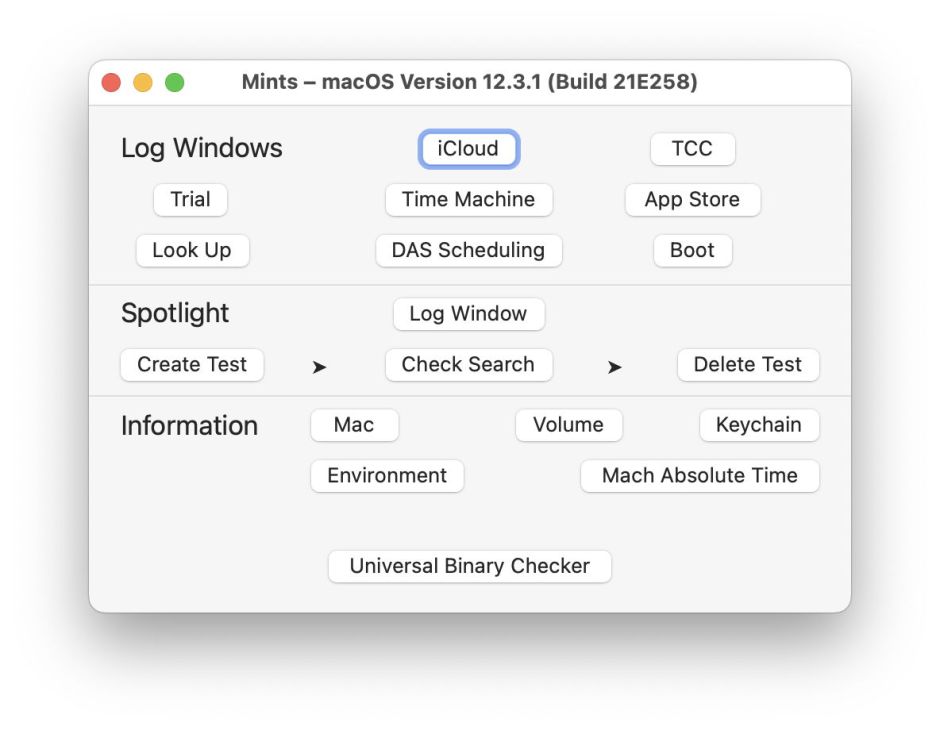The height and width of the screenshot is (730, 940).
Task: Open the Trial log window
Action: point(190,199)
